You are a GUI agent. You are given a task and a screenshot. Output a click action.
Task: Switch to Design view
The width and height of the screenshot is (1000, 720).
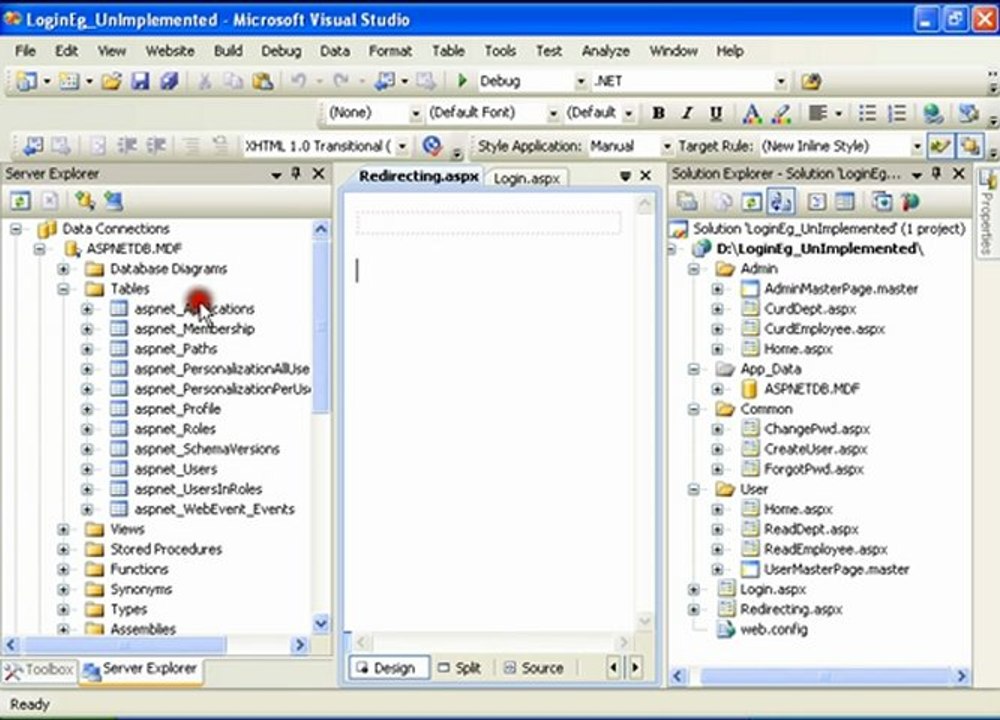pyautogui.click(x=387, y=668)
